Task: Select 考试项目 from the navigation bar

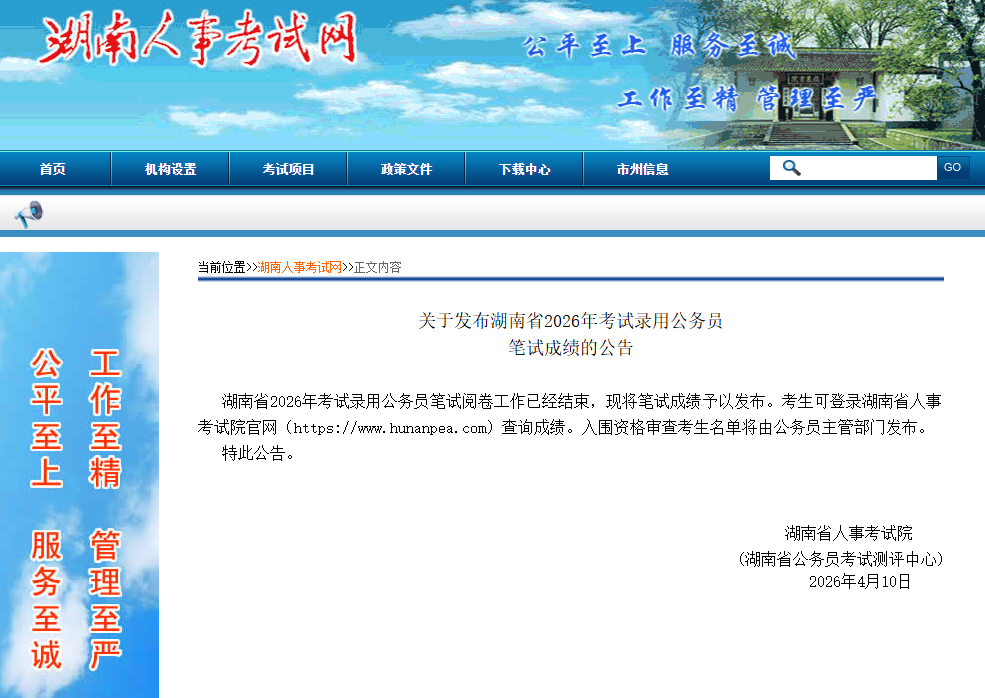Action: 288,169
